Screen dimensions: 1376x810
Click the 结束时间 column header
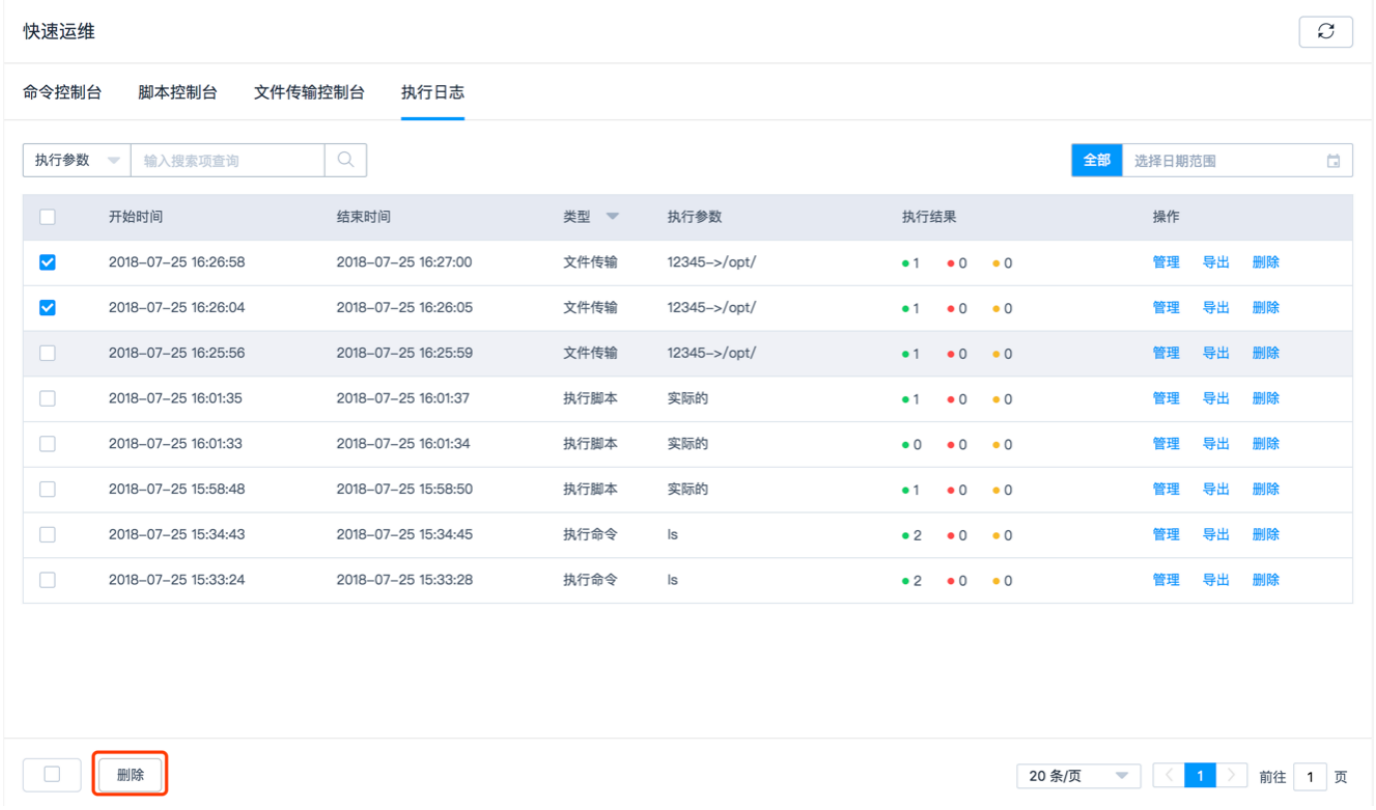coord(364,217)
